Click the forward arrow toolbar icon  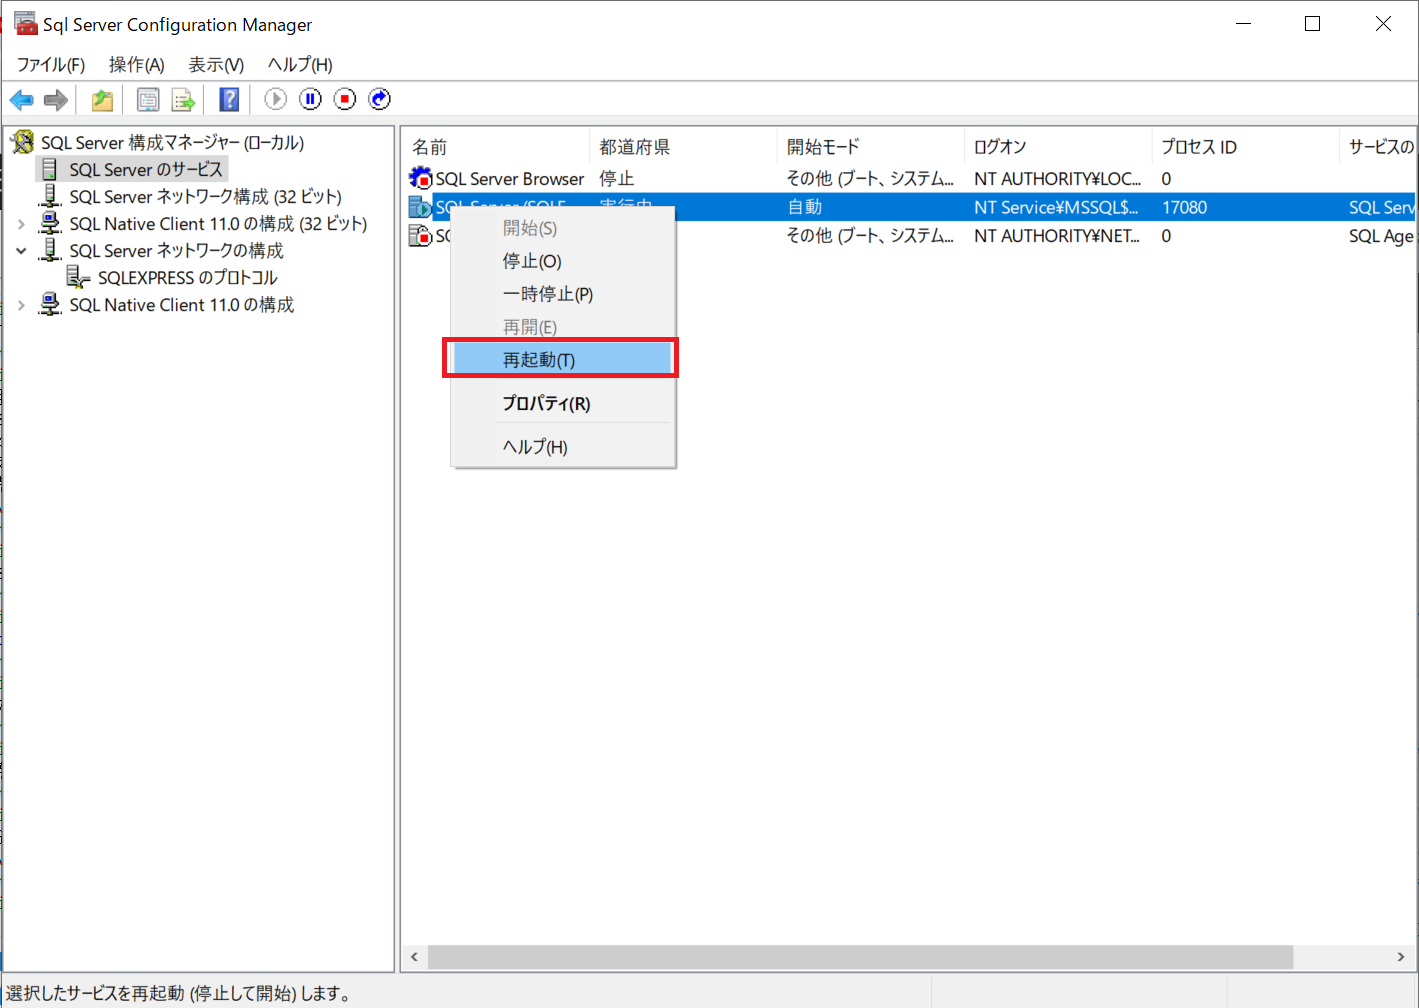coord(56,100)
